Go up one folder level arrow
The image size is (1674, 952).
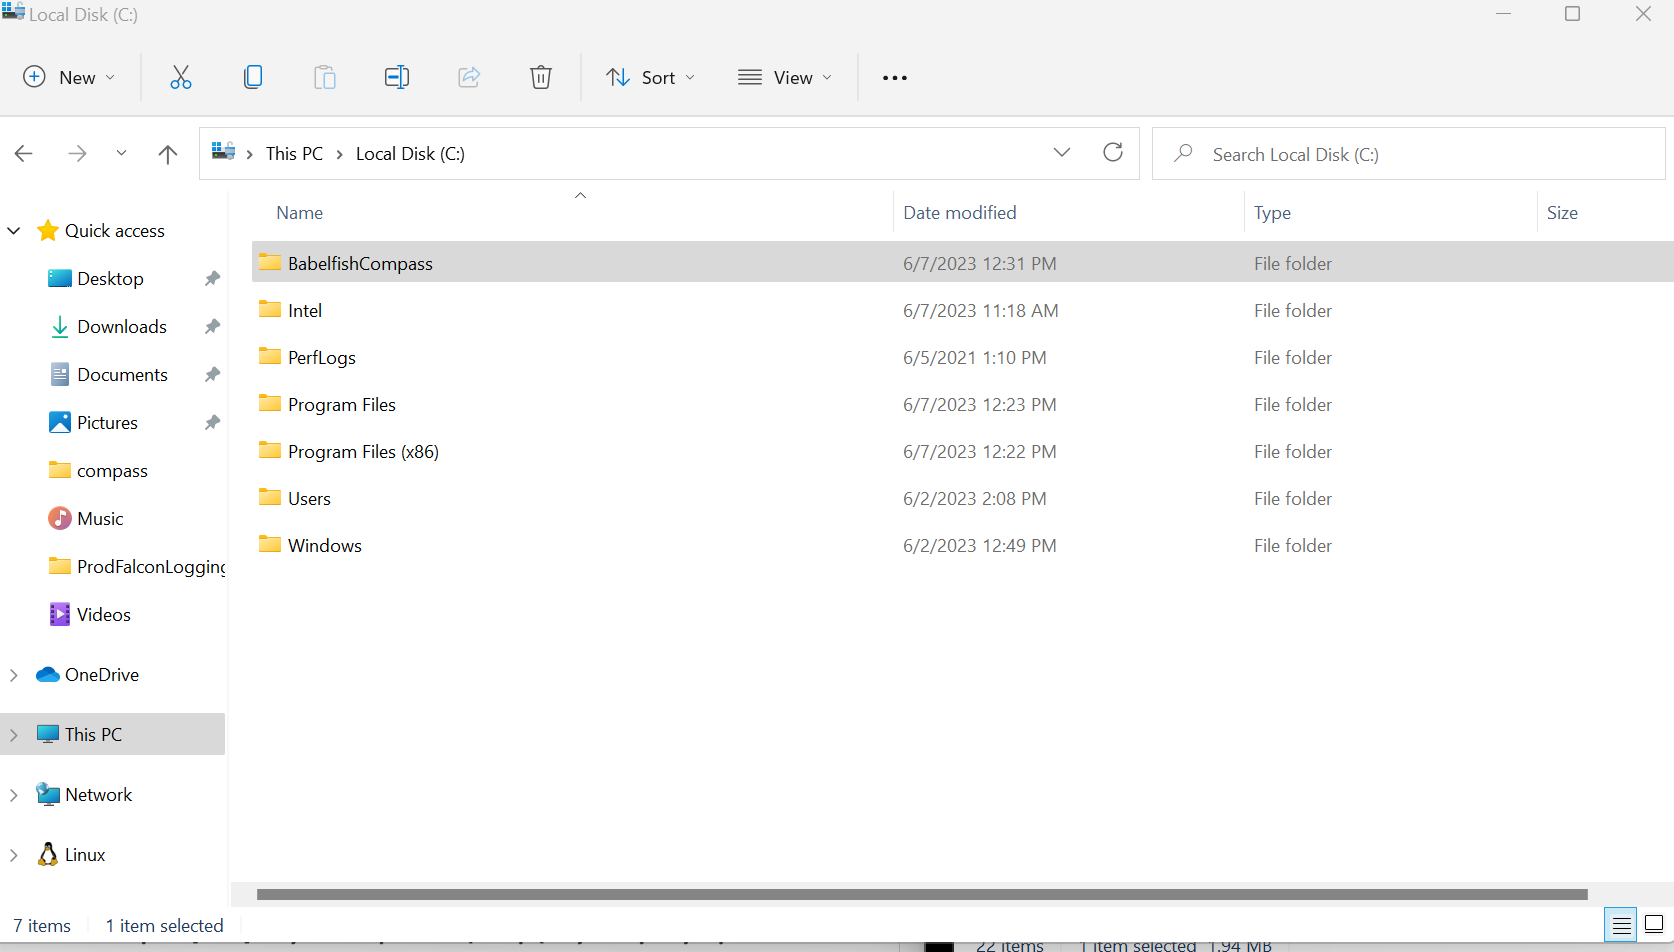click(x=168, y=154)
